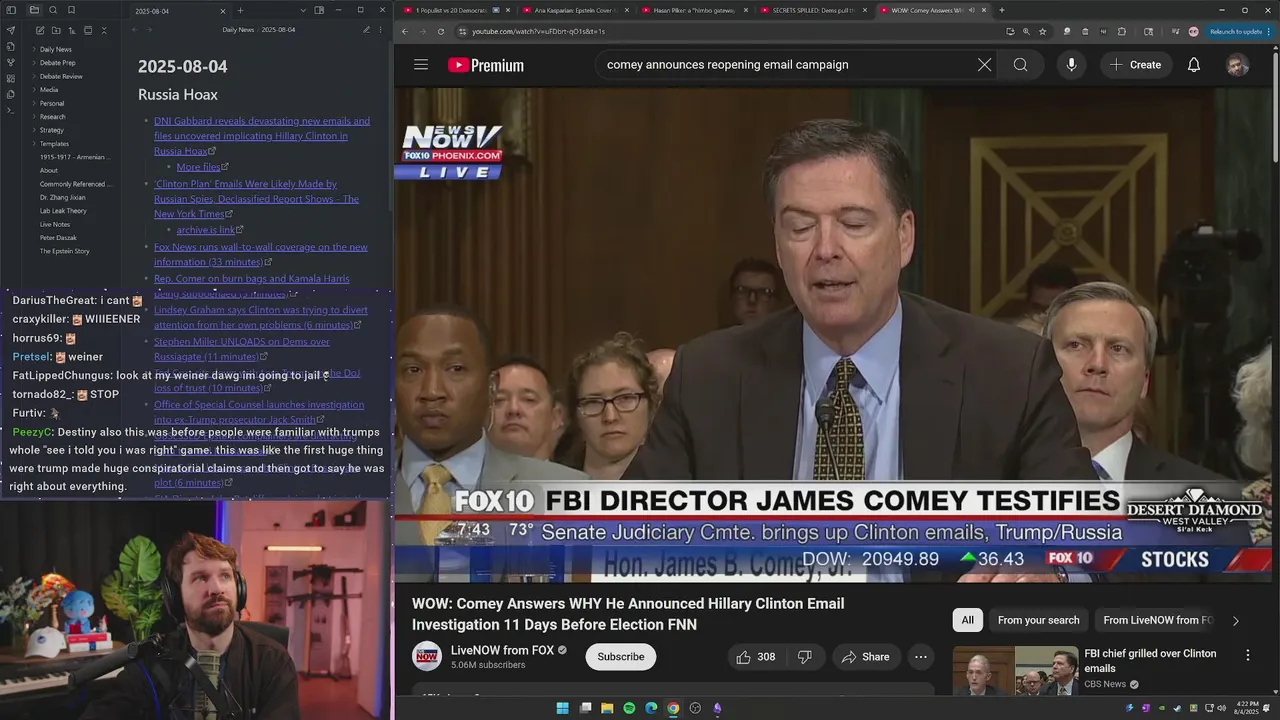Screen dimensions: 1280x720
Task: Open the YouTube hamburger guide menu
Action: click(x=421, y=65)
